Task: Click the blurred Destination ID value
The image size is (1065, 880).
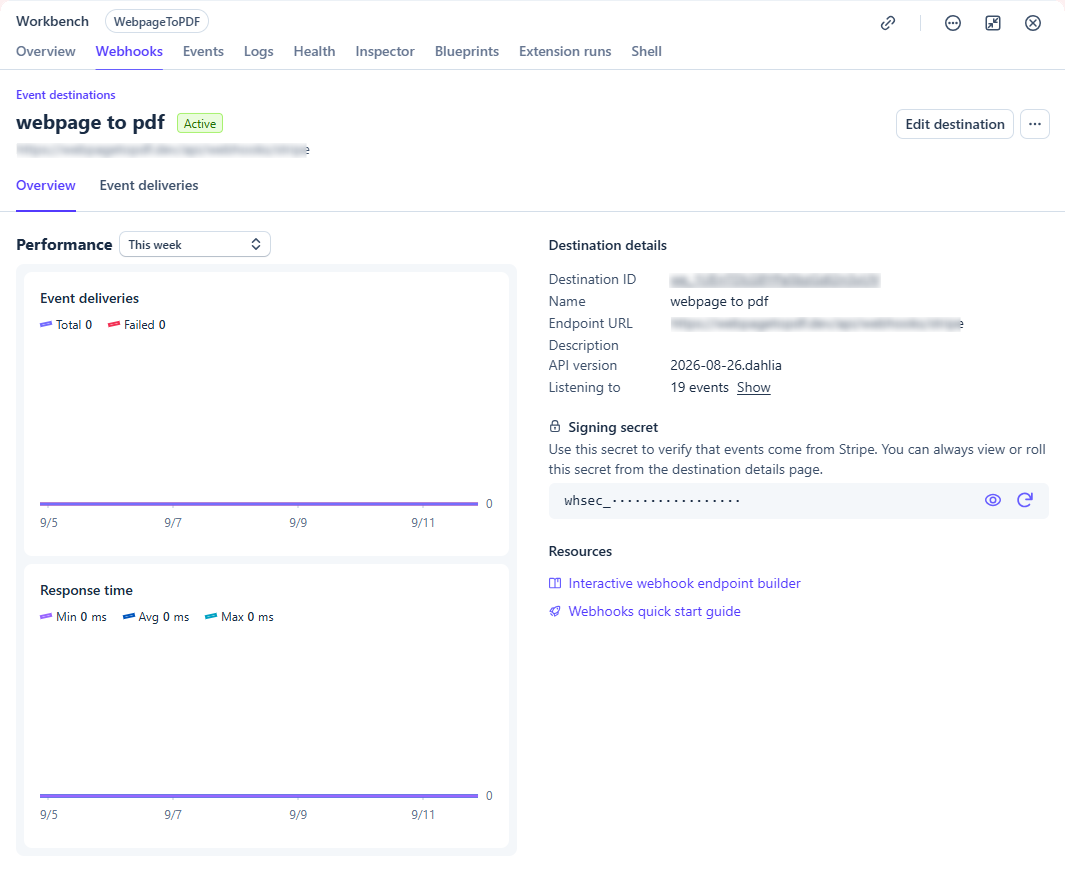Action: [774, 280]
